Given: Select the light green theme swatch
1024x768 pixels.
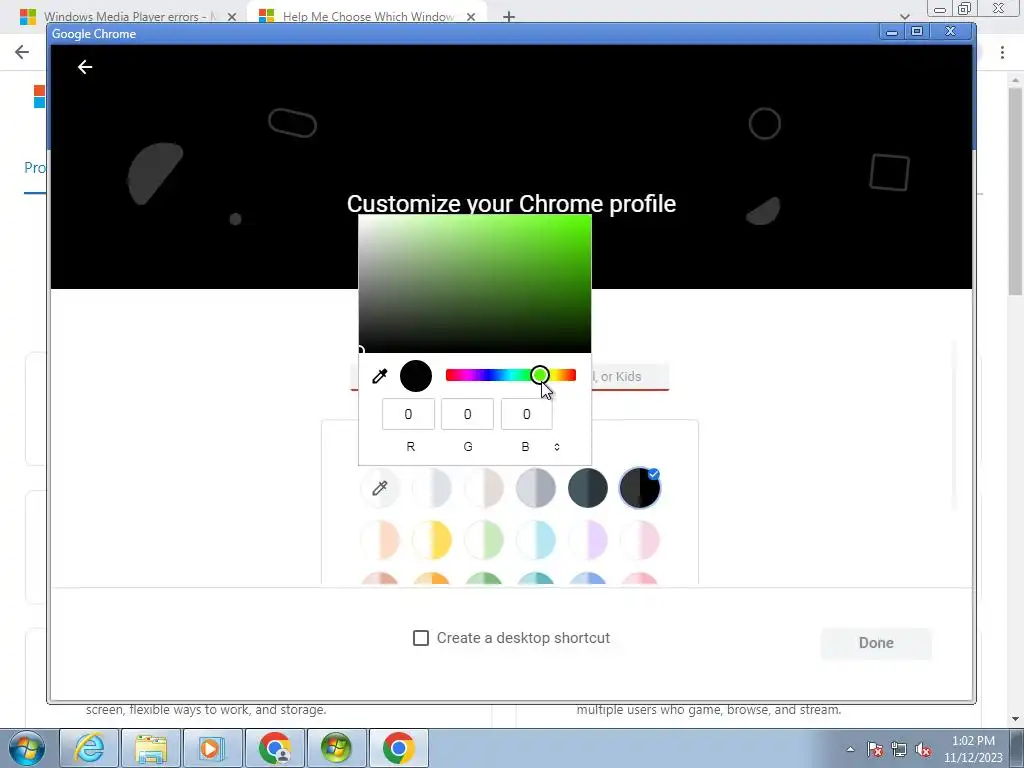Looking at the screenshot, I should (484, 540).
